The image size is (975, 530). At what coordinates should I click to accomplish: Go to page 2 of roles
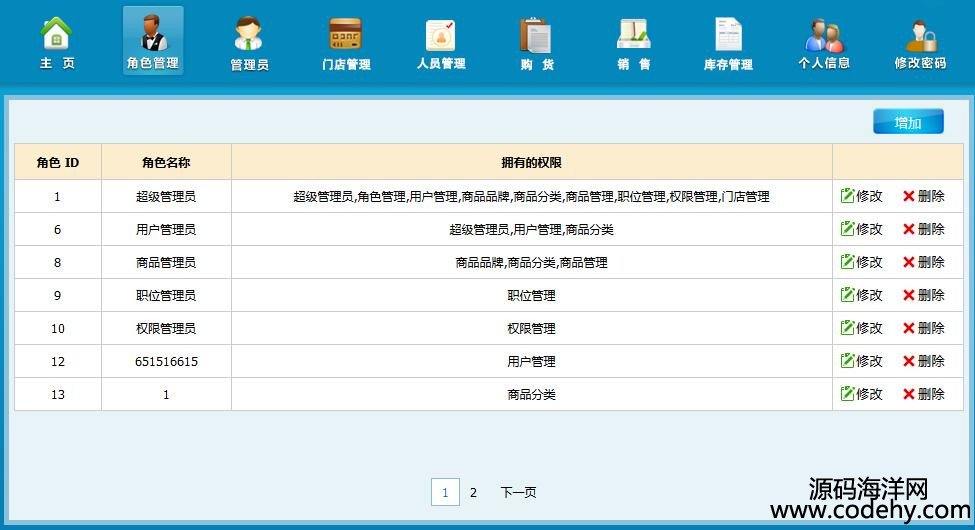point(473,492)
